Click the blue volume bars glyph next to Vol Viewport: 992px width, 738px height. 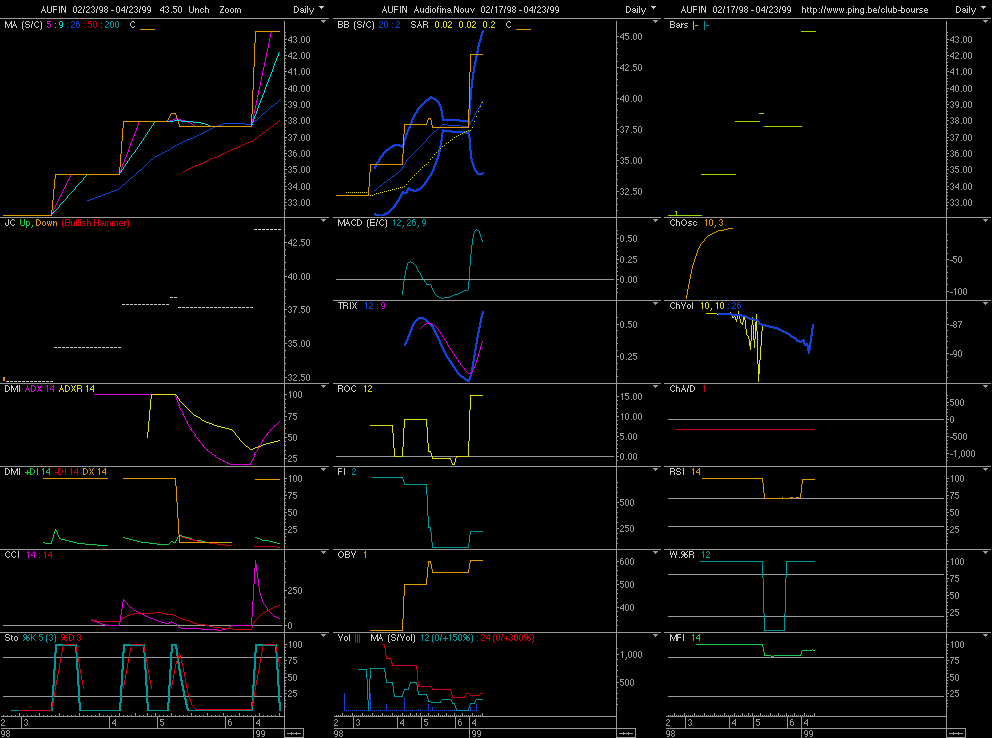357,638
